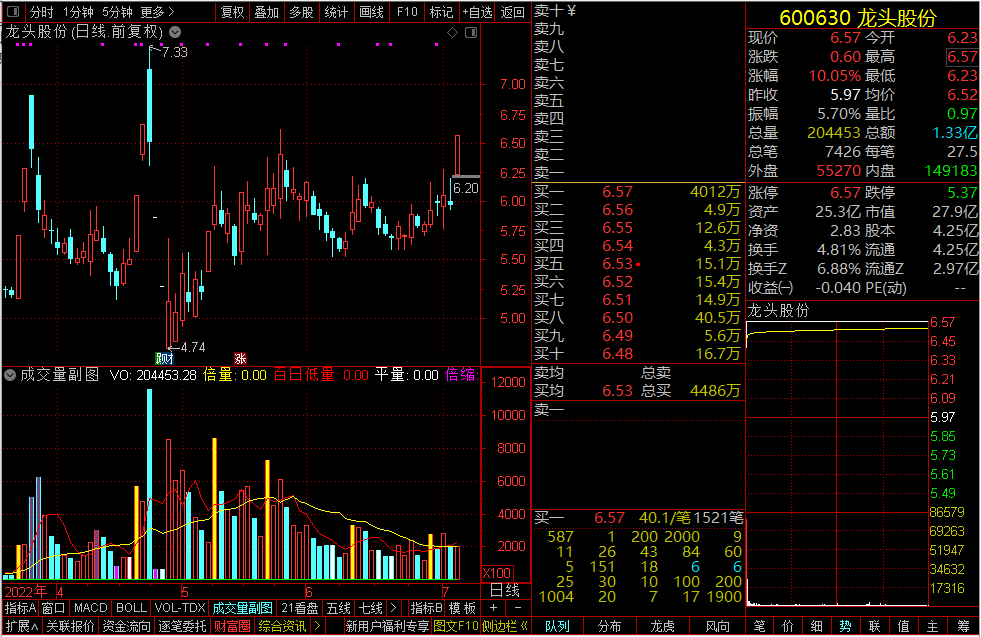Click the 返回 back button
This screenshot has height=637, width=981.
[x=512, y=12]
